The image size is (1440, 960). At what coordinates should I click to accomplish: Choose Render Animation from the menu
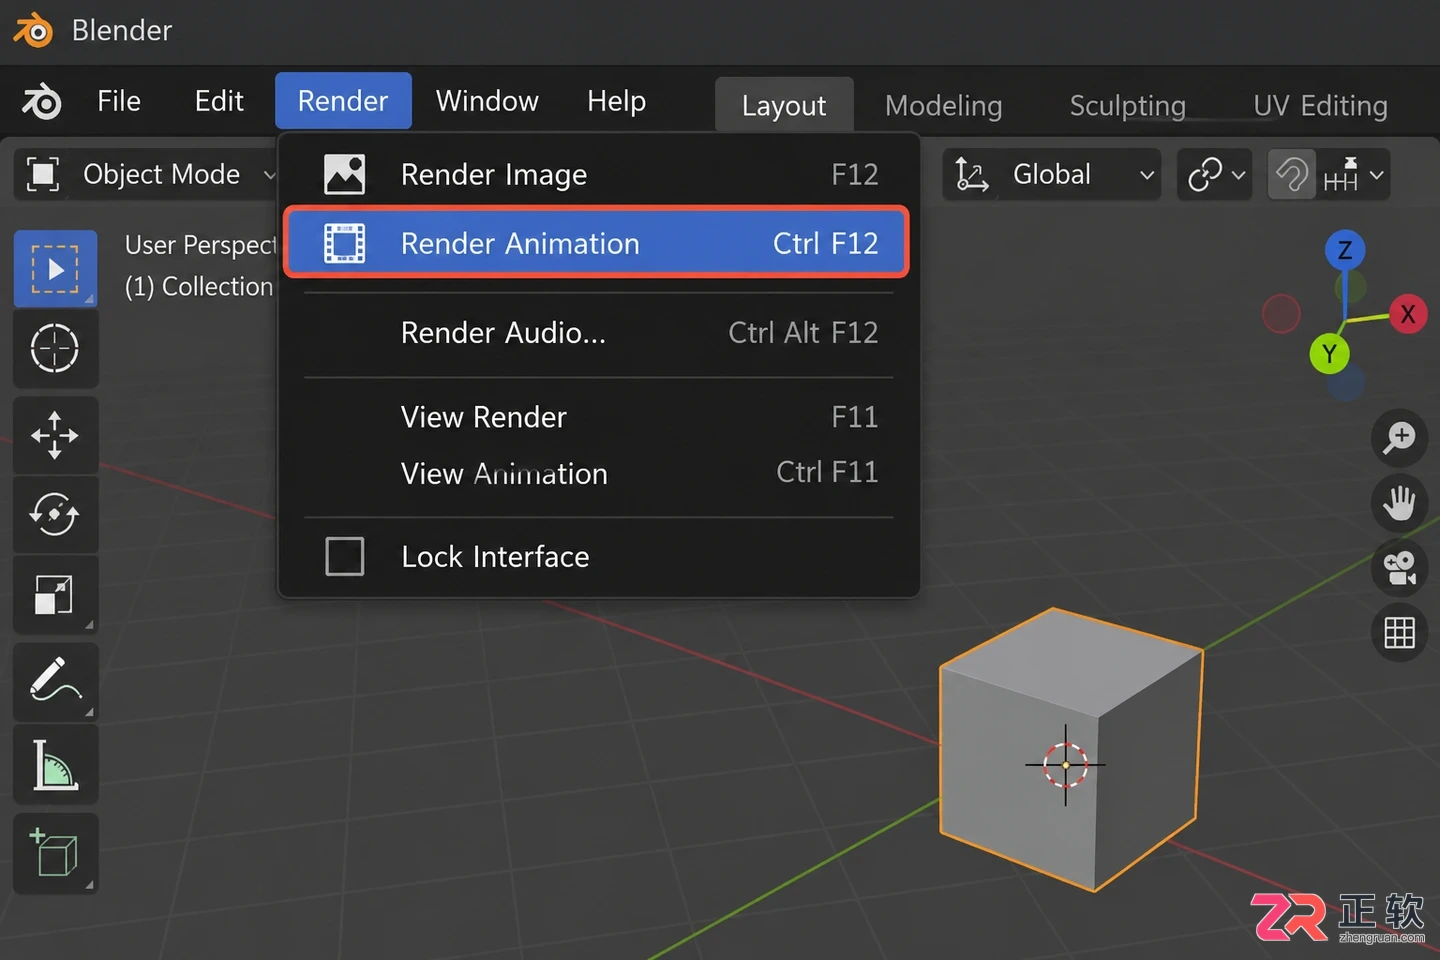tap(597, 242)
